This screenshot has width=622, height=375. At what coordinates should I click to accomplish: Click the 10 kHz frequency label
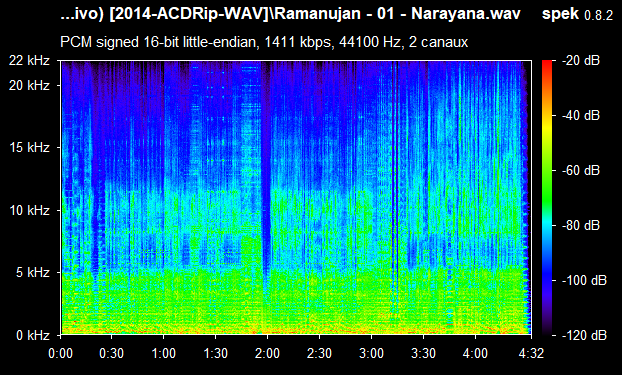(29, 210)
